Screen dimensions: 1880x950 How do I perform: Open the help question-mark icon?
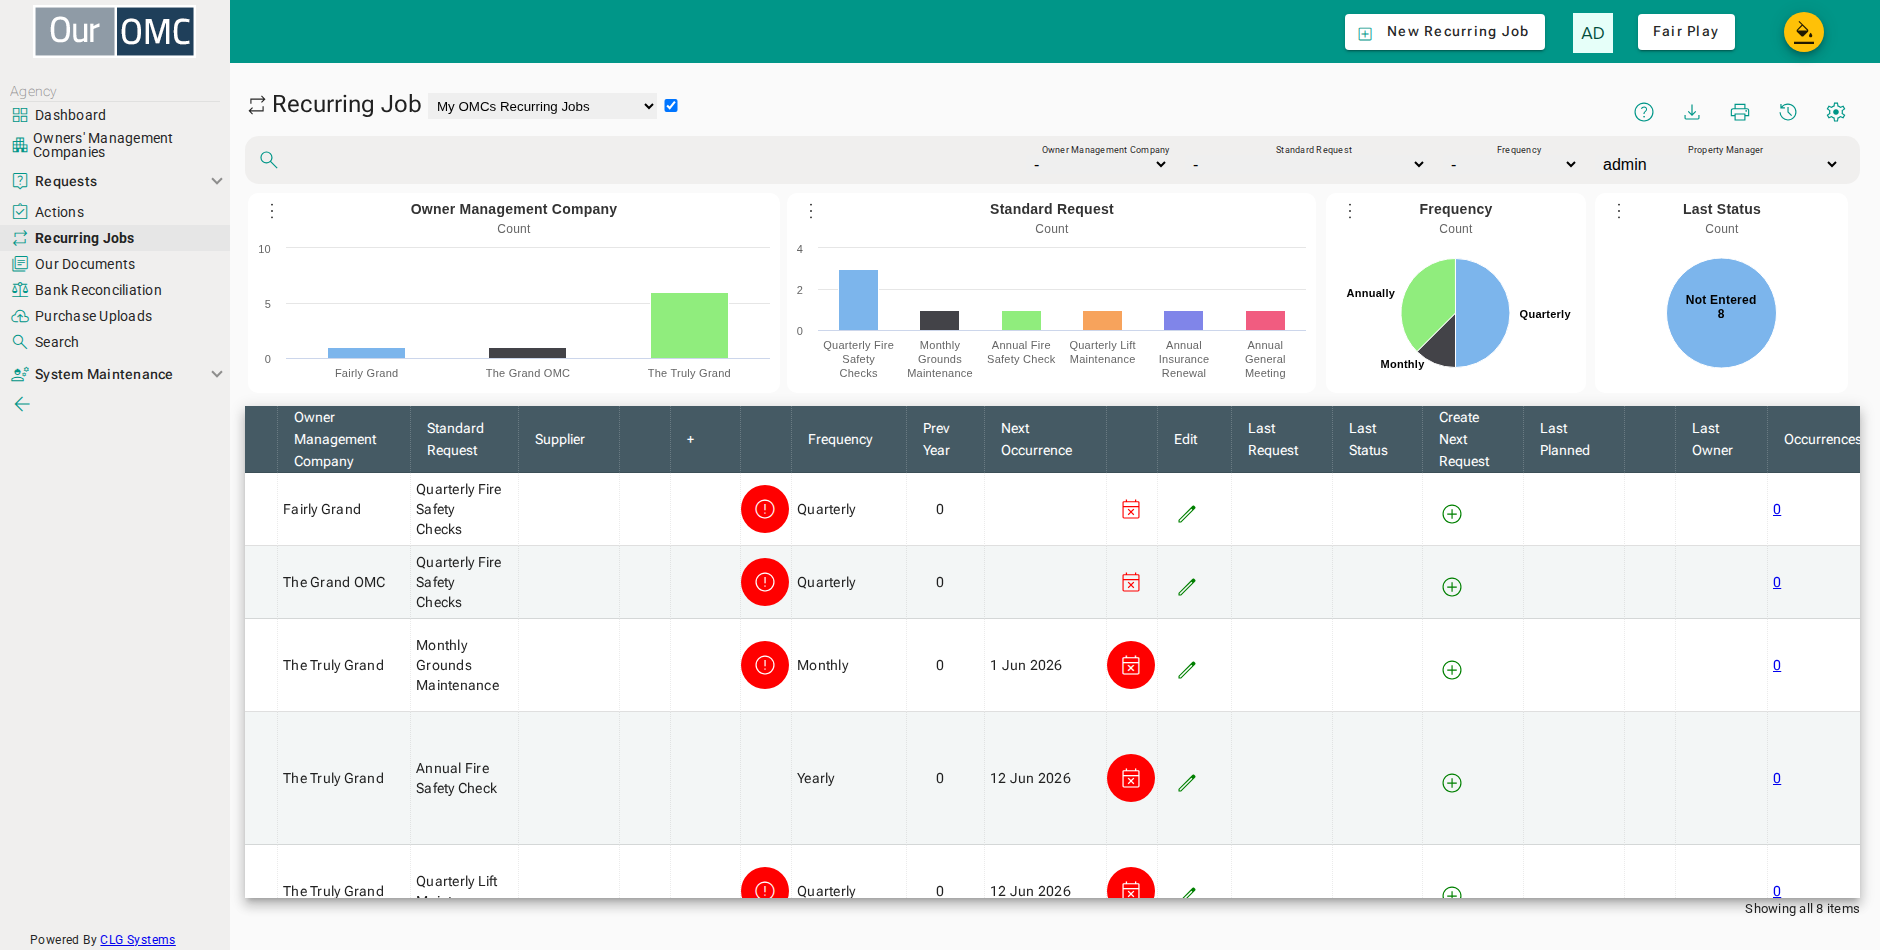(1644, 112)
